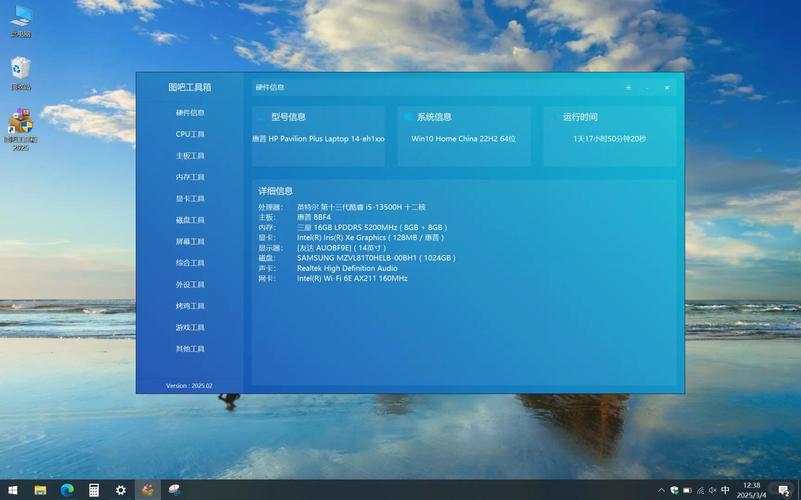Image resolution: width=801 pixels, height=500 pixels.
Task: Click the muted volume tray icon
Action: (x=713, y=491)
